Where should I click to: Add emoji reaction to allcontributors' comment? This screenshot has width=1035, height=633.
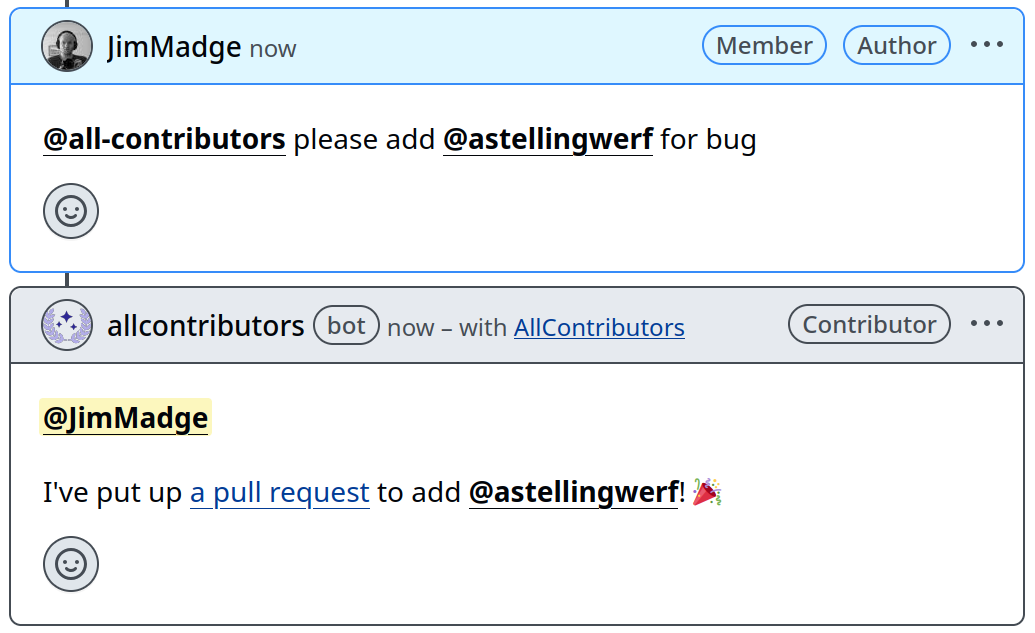click(x=71, y=564)
